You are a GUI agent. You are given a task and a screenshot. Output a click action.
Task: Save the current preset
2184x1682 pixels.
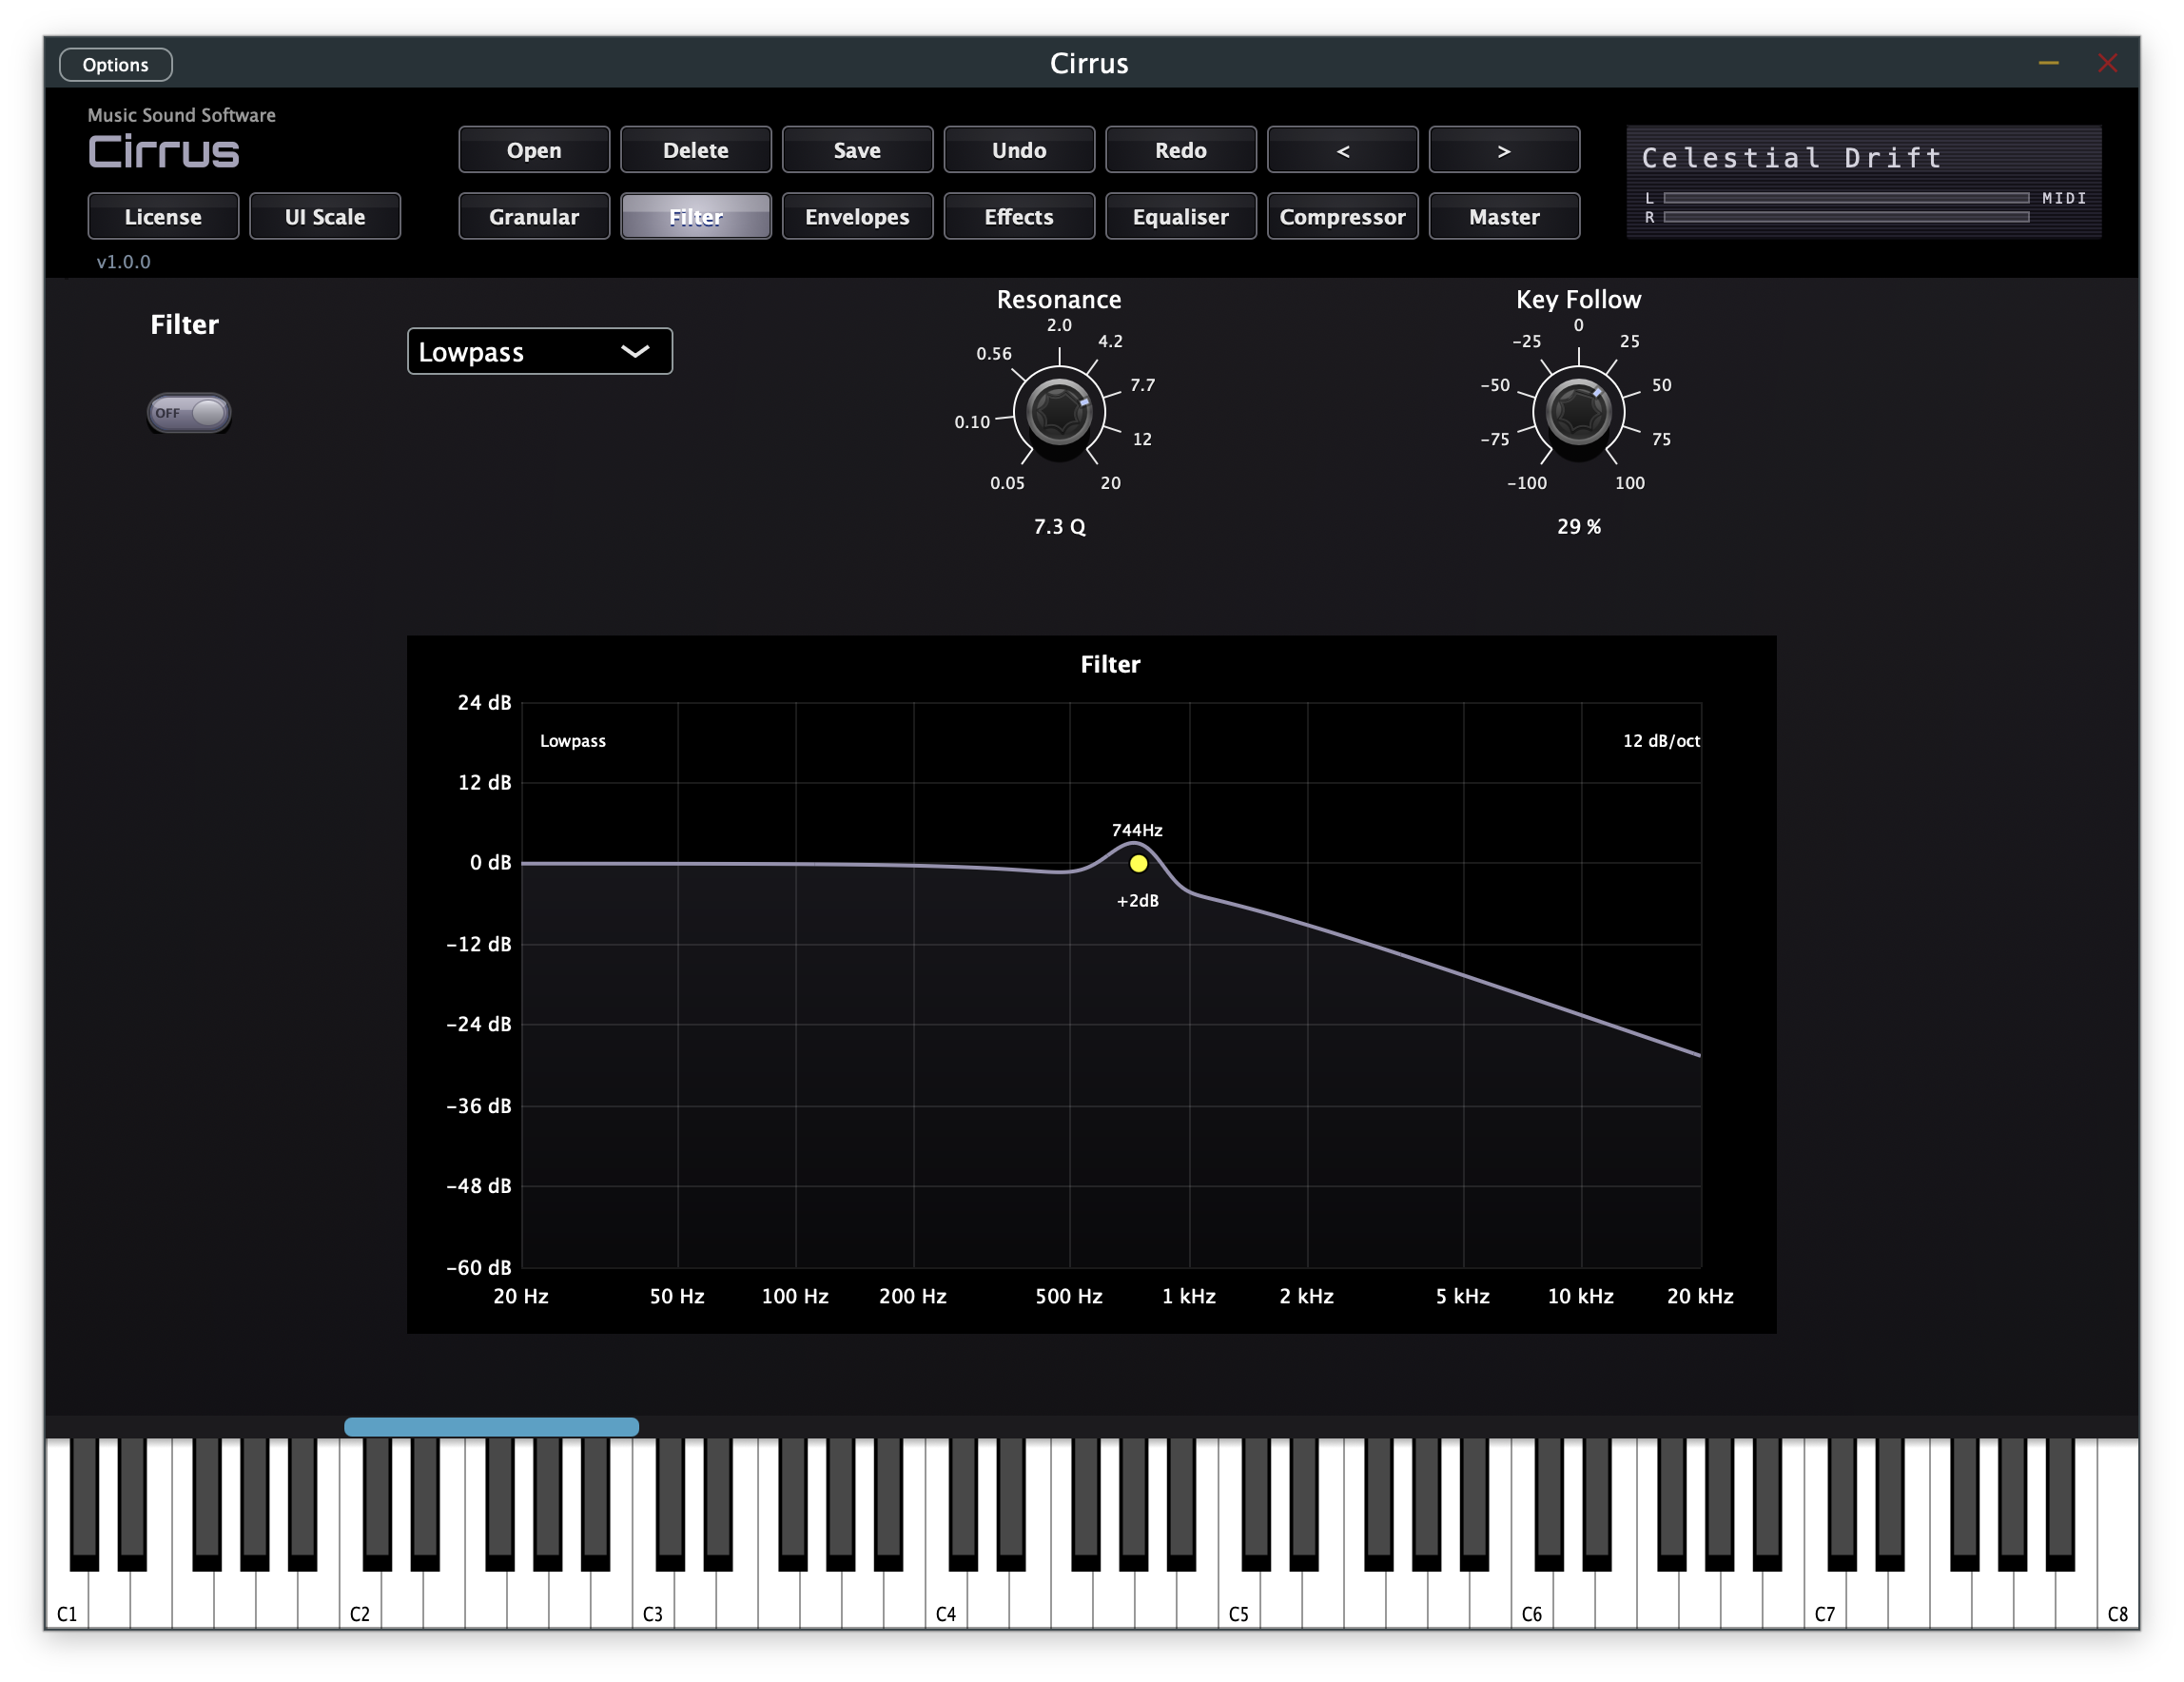click(857, 149)
